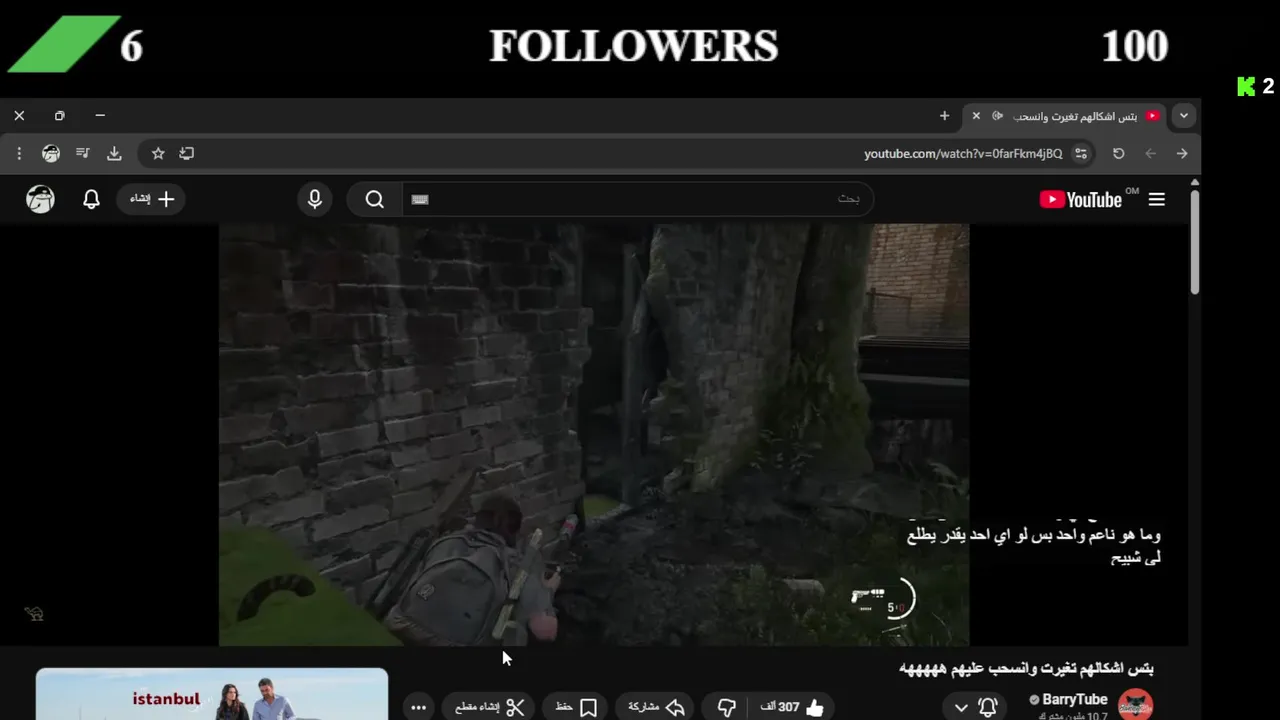Focus the address bar URL
This screenshot has width=1280, height=720.
point(963,154)
